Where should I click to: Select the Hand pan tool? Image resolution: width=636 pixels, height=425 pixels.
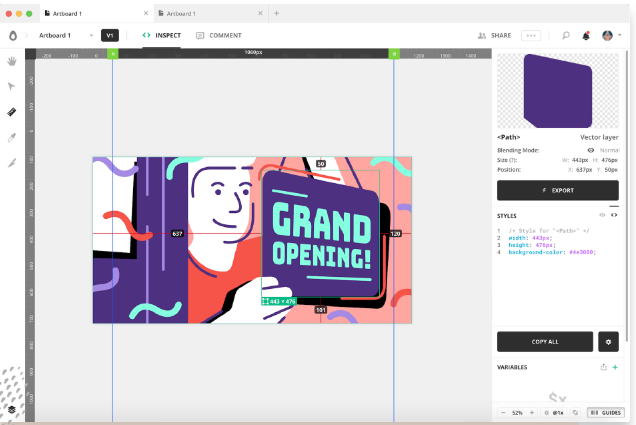pyautogui.click(x=12, y=61)
